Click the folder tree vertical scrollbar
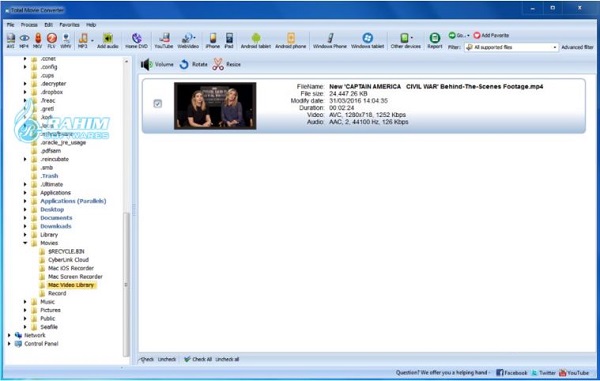The width and height of the screenshot is (600, 381). point(126,285)
